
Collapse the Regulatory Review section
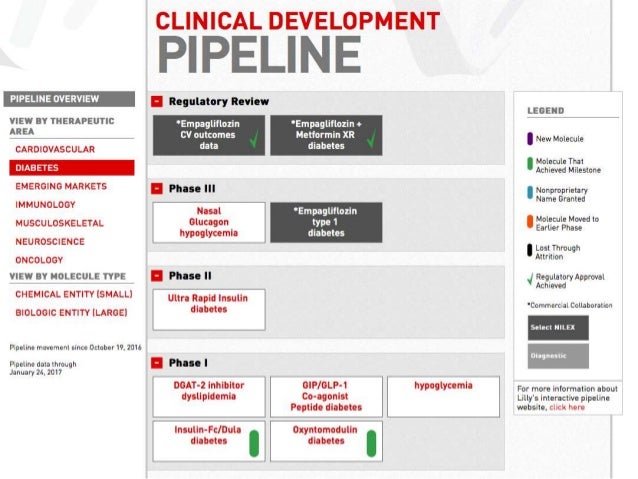(158, 102)
